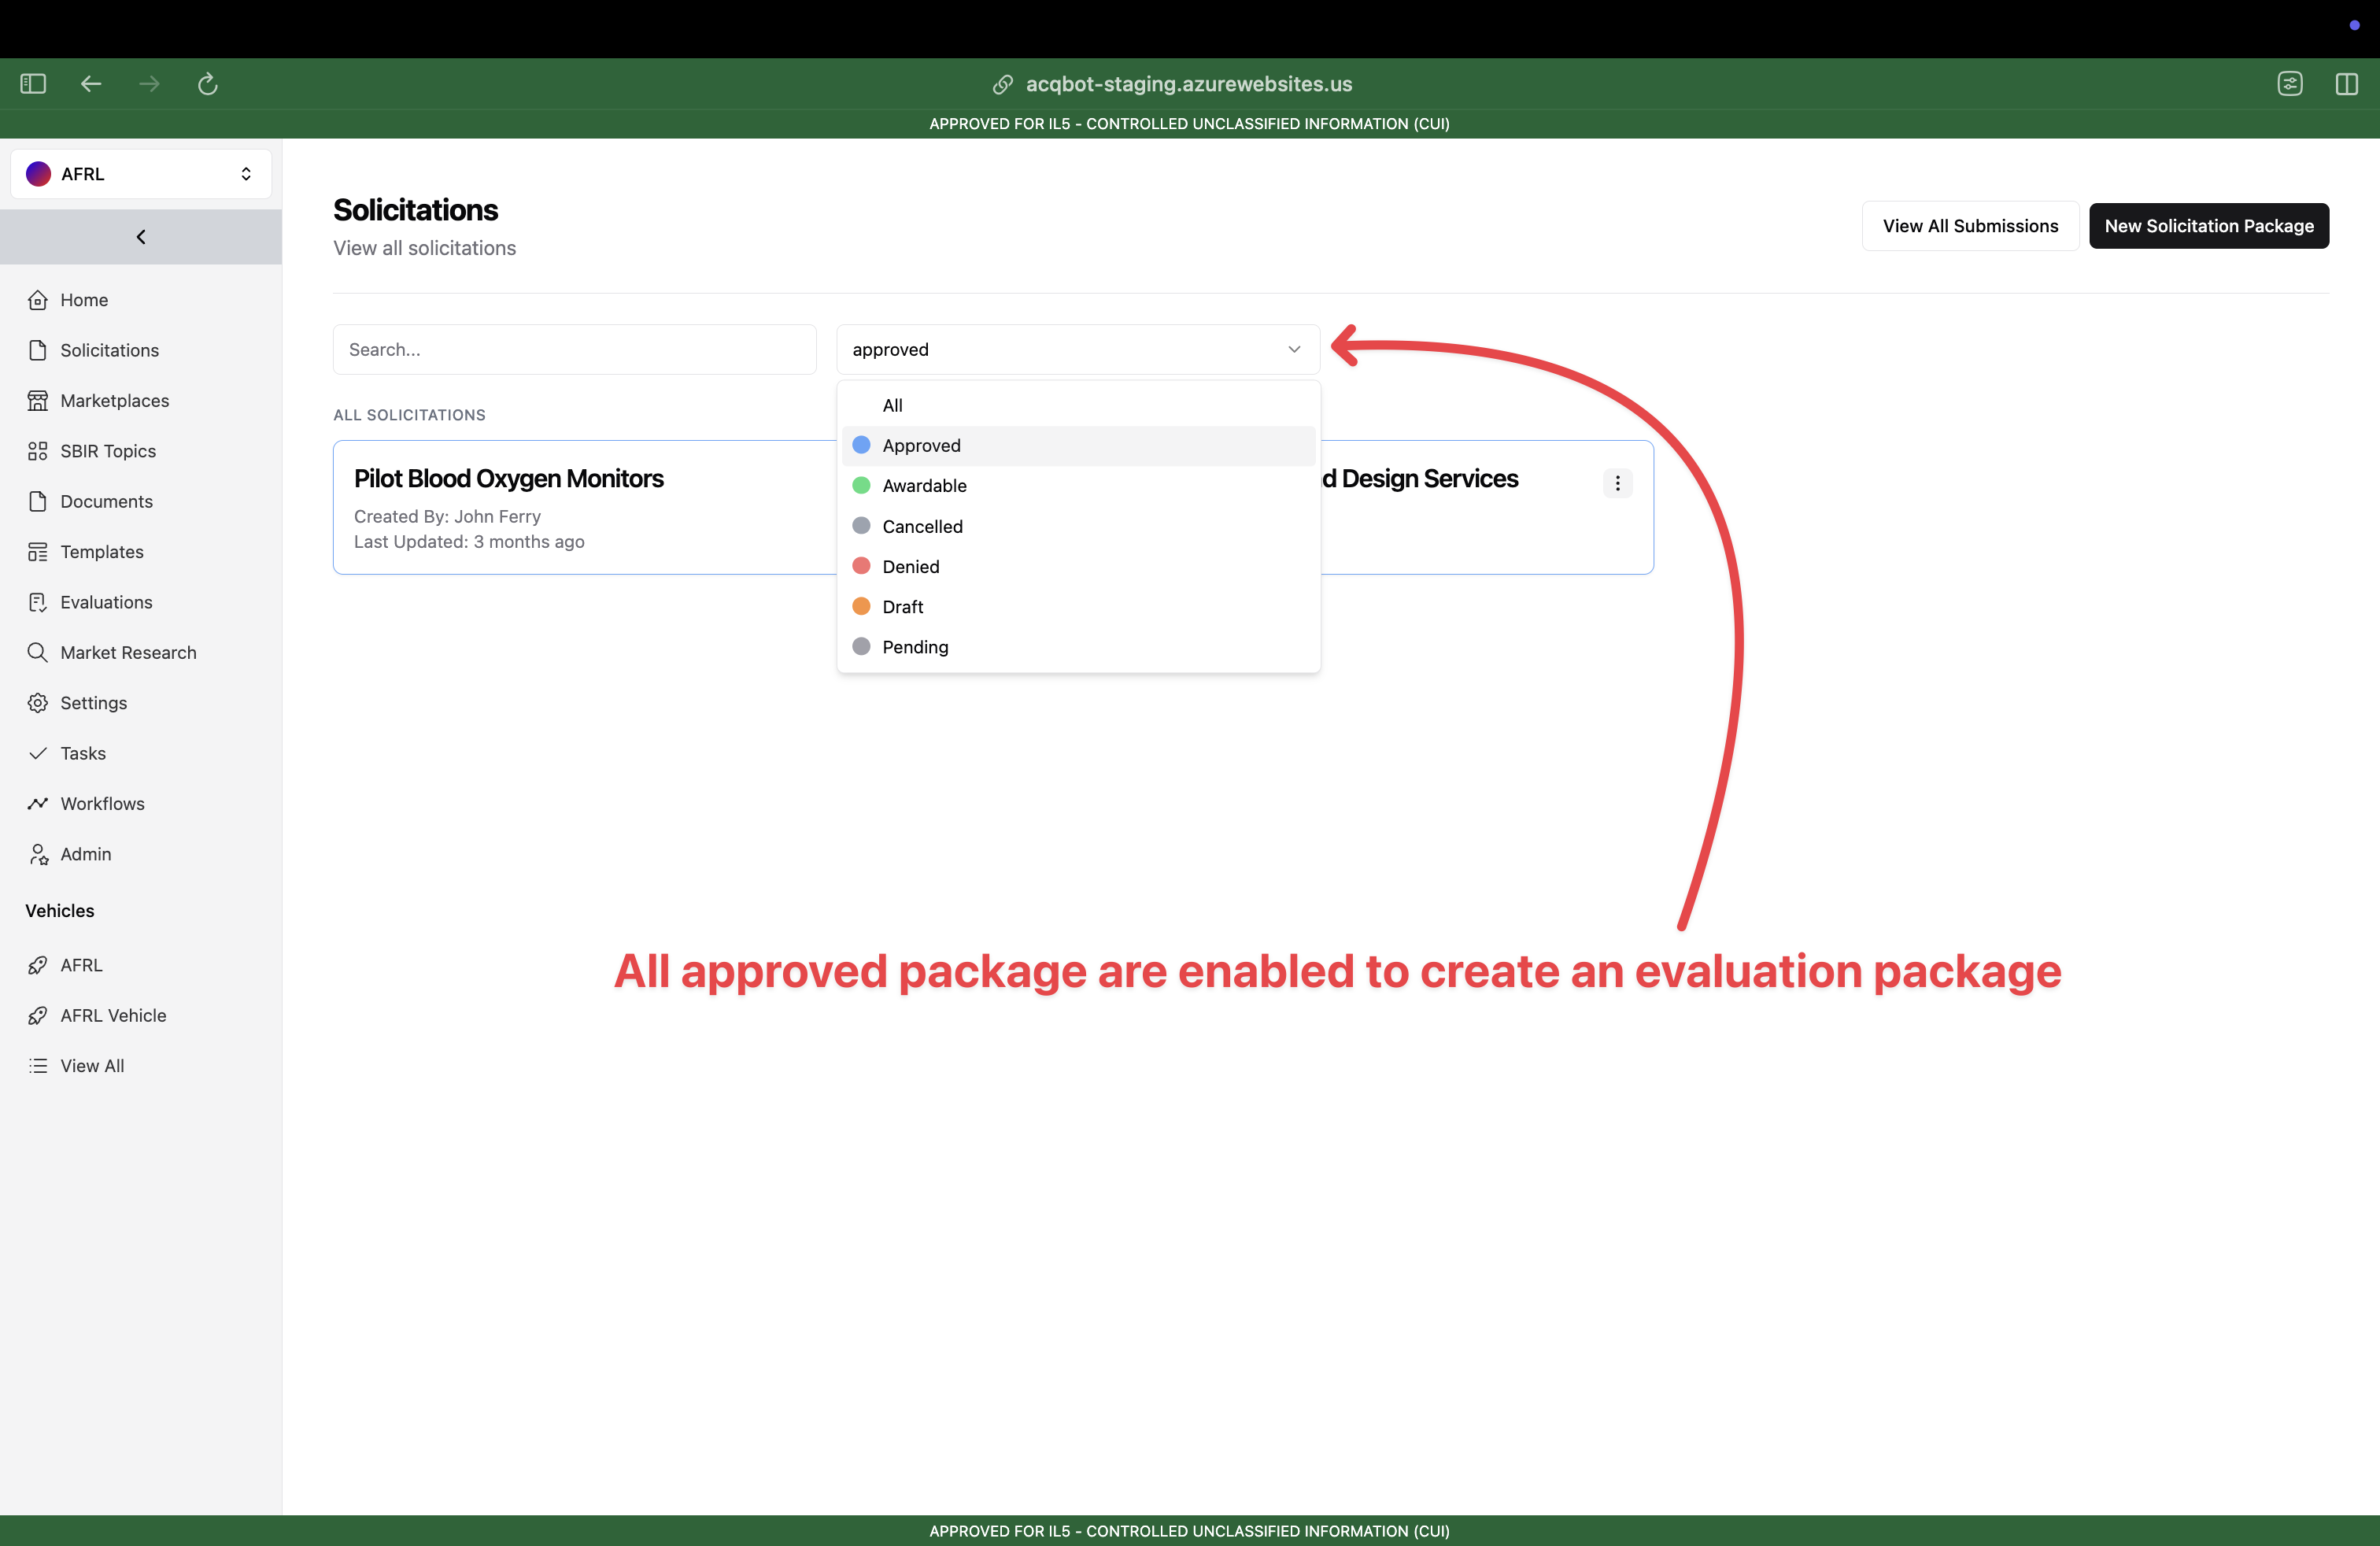This screenshot has width=2380, height=1546.
Task: Click the View All list icon
Action: point(38,1066)
